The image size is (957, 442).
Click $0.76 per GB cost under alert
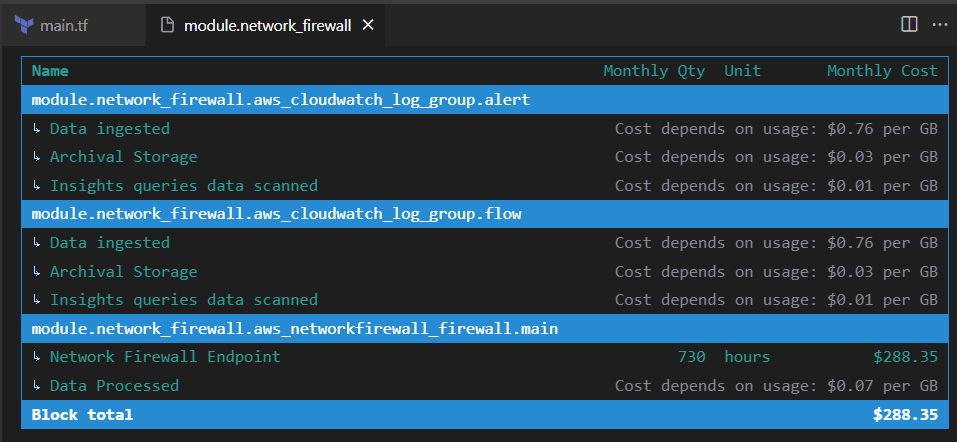882,129
